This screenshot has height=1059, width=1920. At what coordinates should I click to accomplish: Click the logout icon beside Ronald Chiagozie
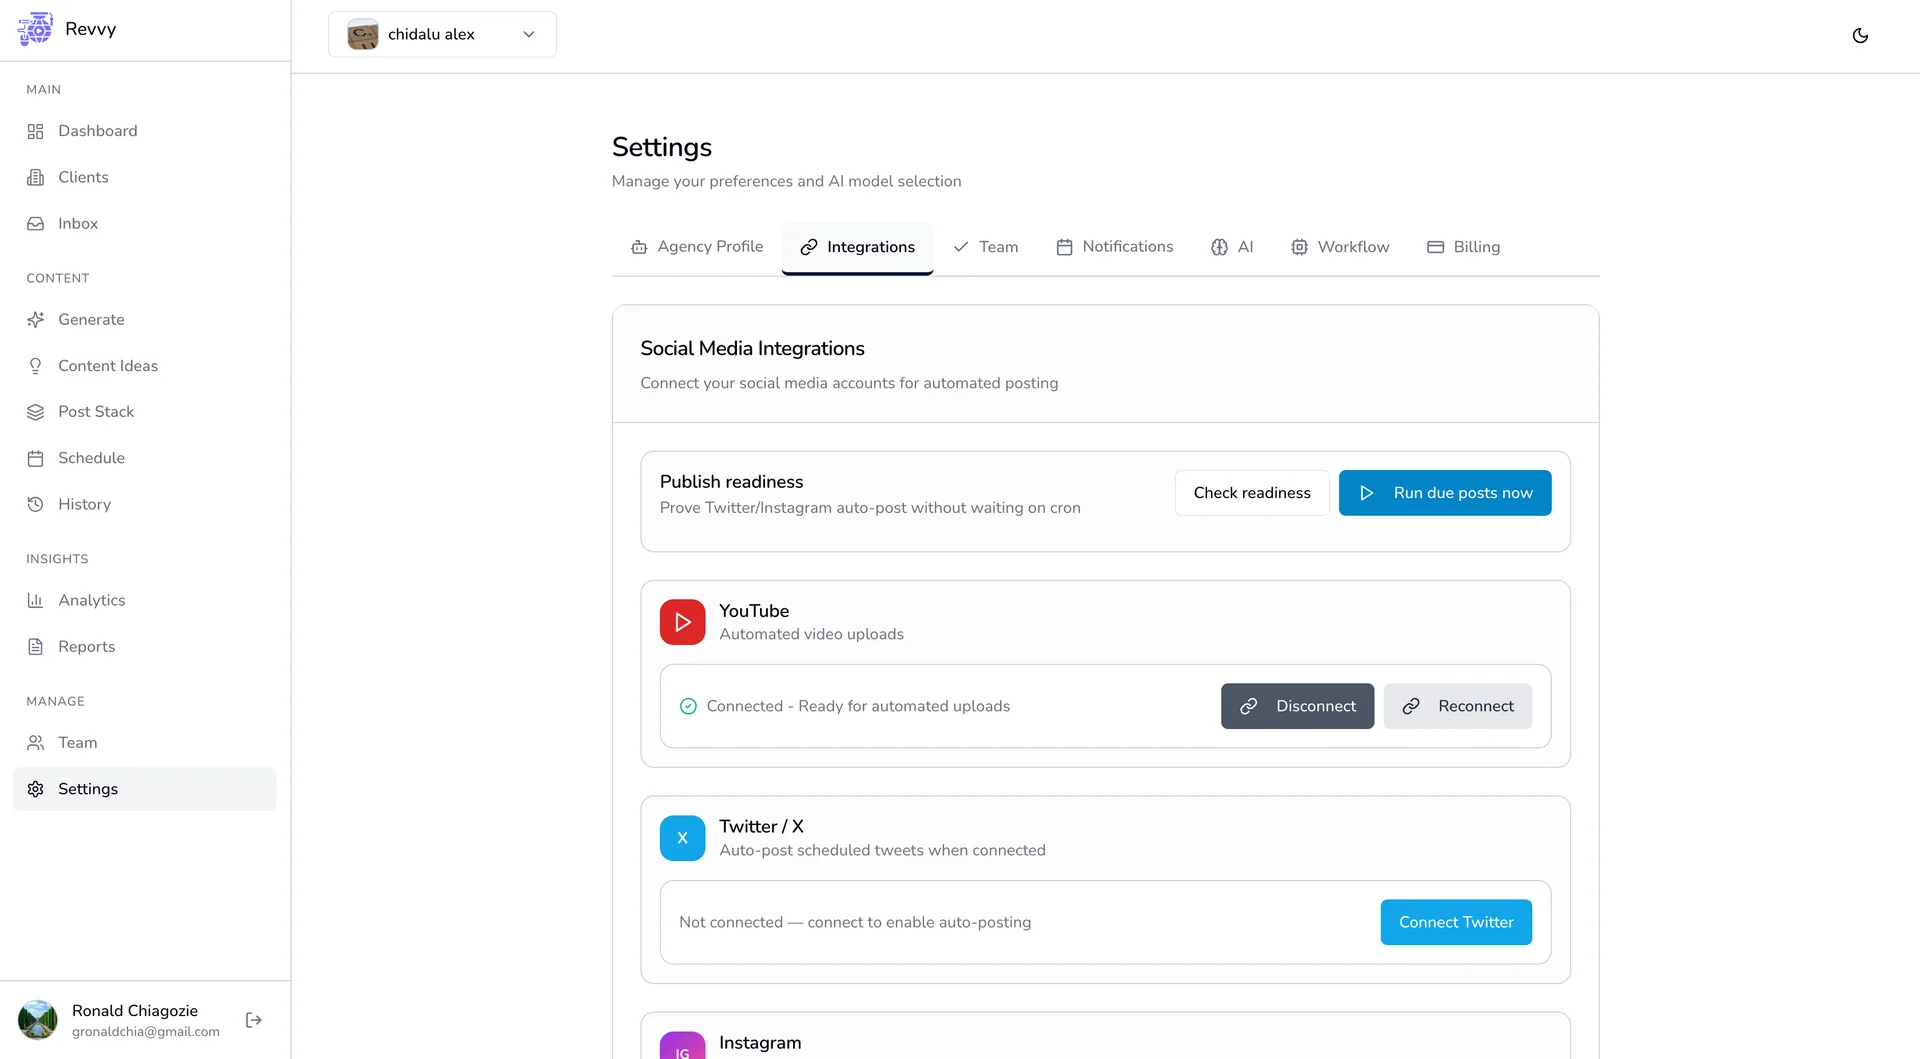(x=254, y=1020)
